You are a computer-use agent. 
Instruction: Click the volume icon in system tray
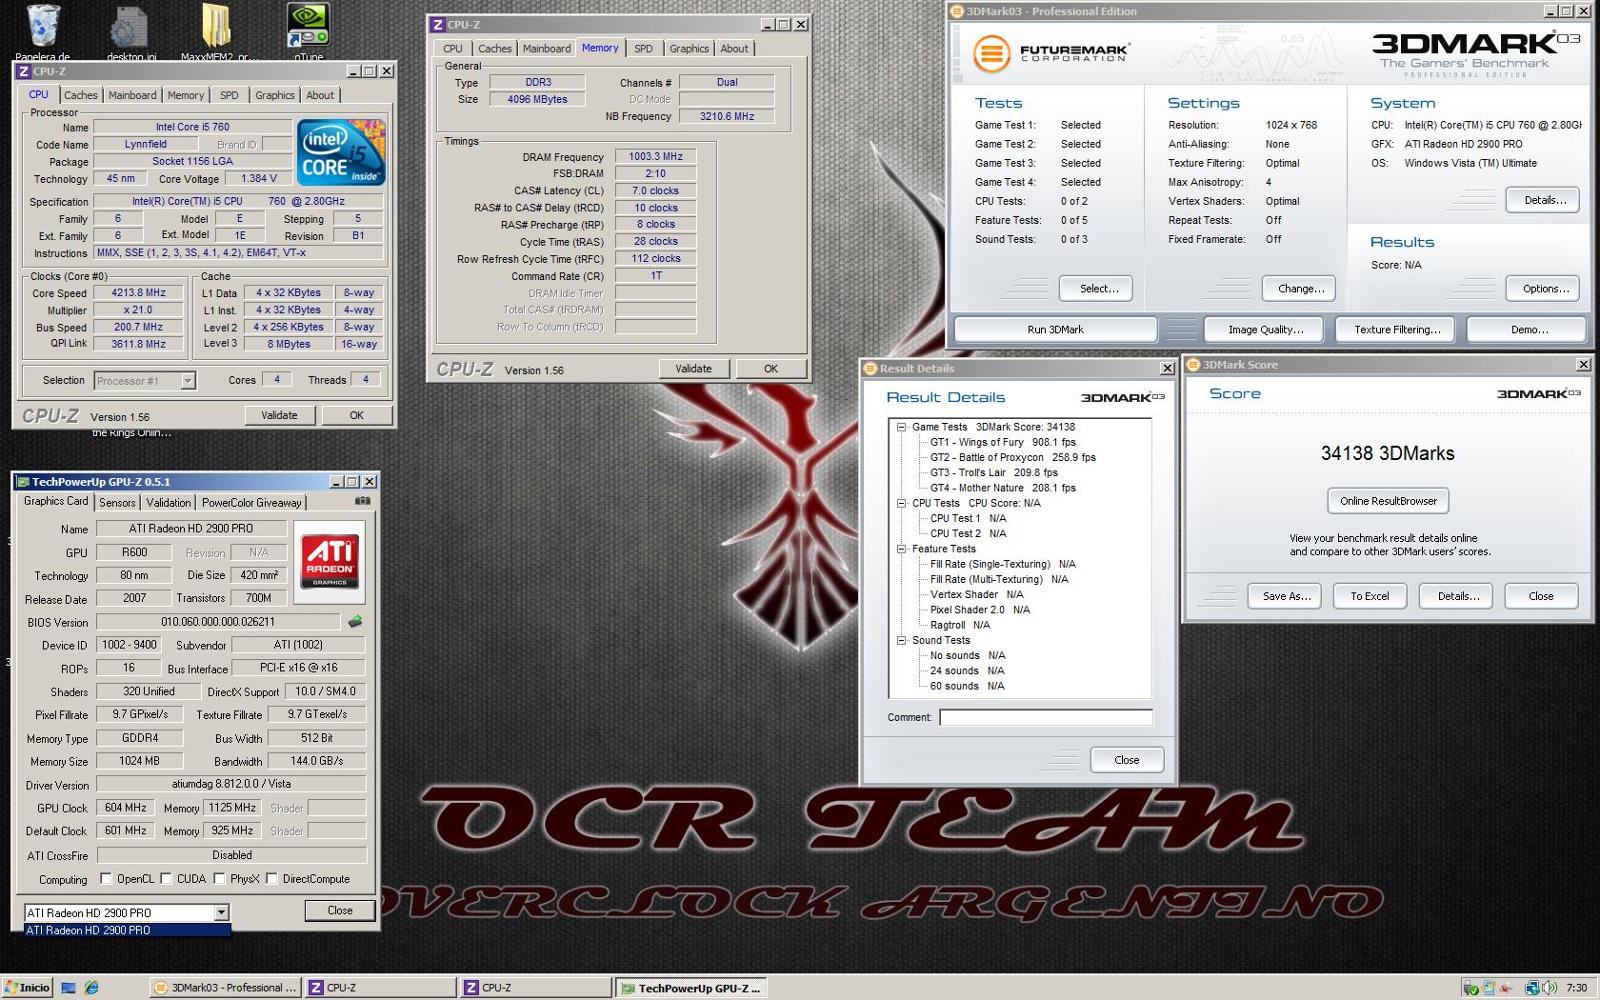point(1549,987)
